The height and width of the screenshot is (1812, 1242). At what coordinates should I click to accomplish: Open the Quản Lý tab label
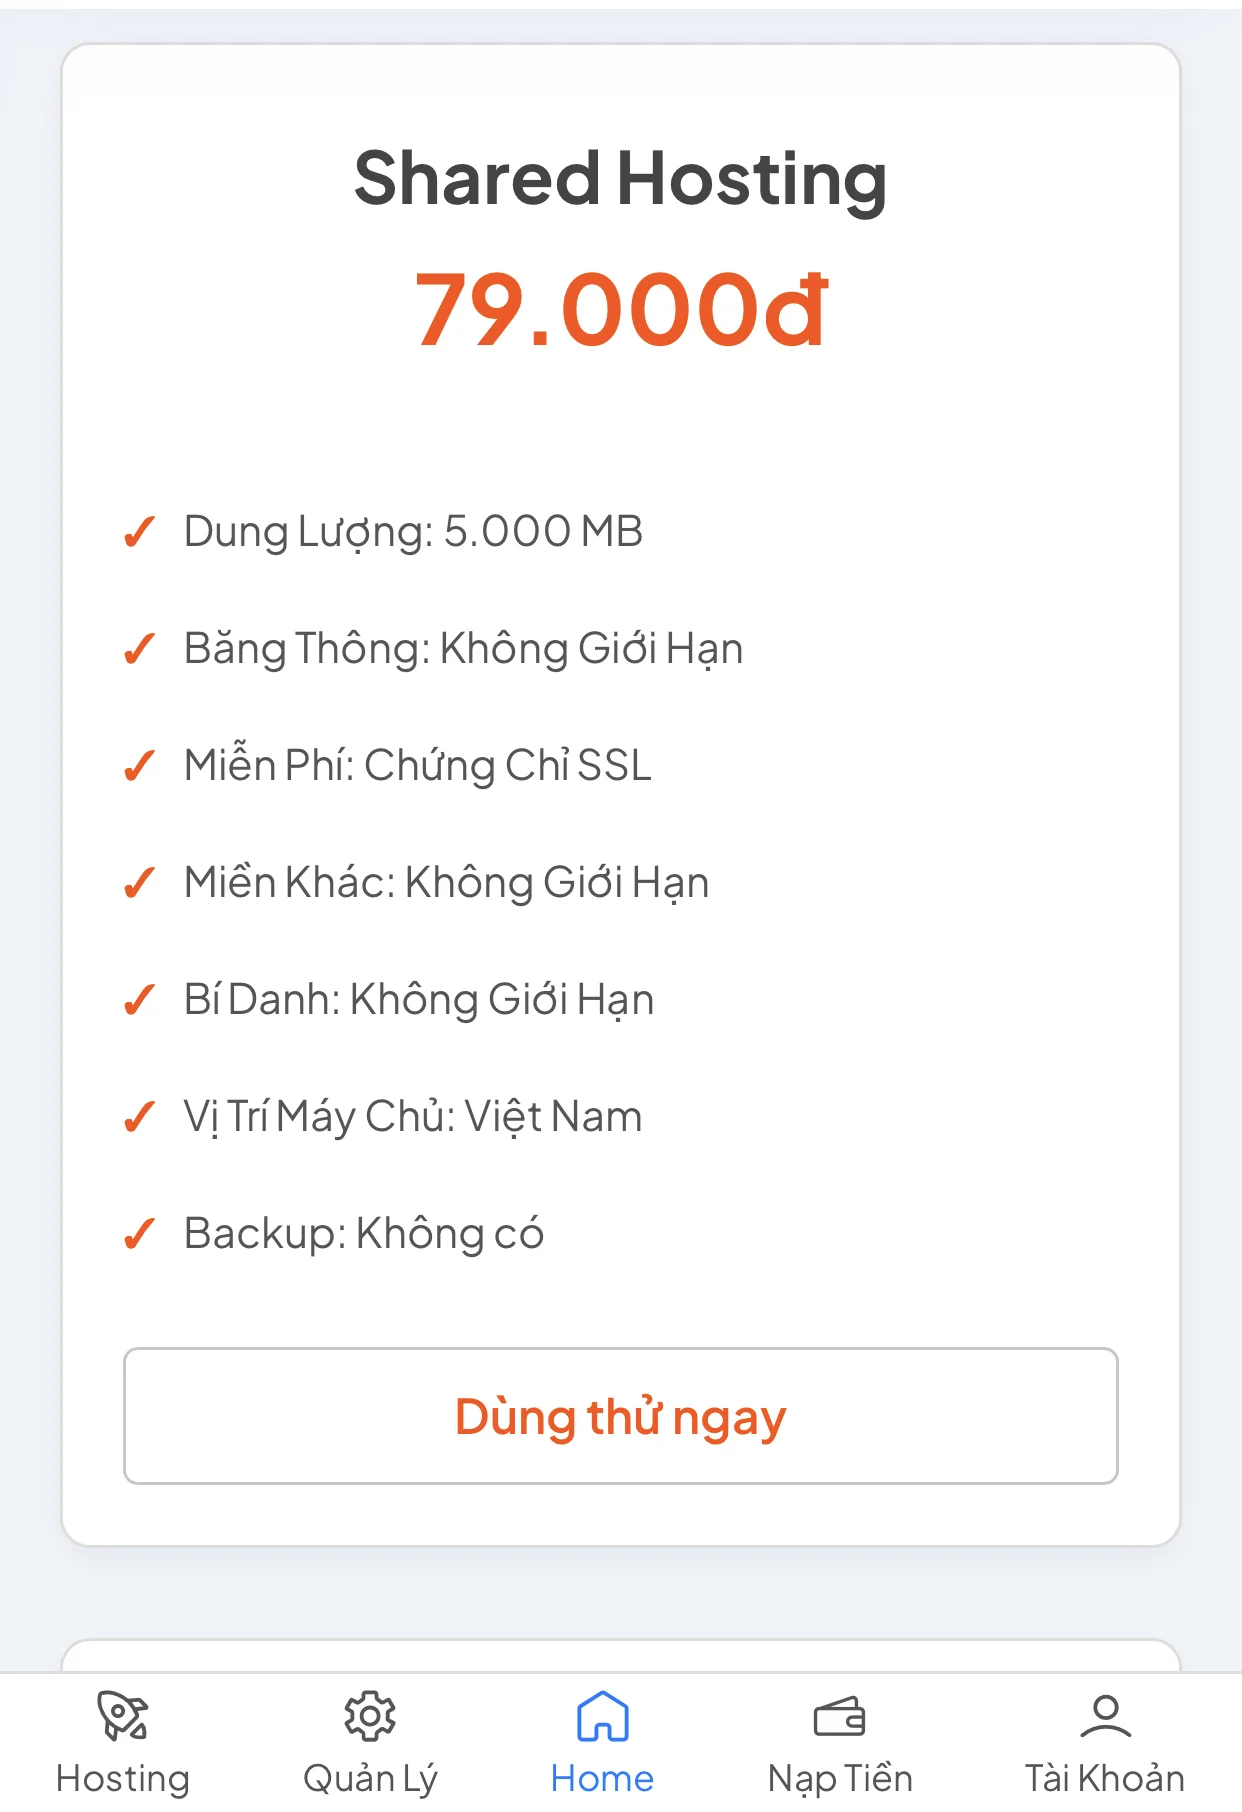(370, 1778)
